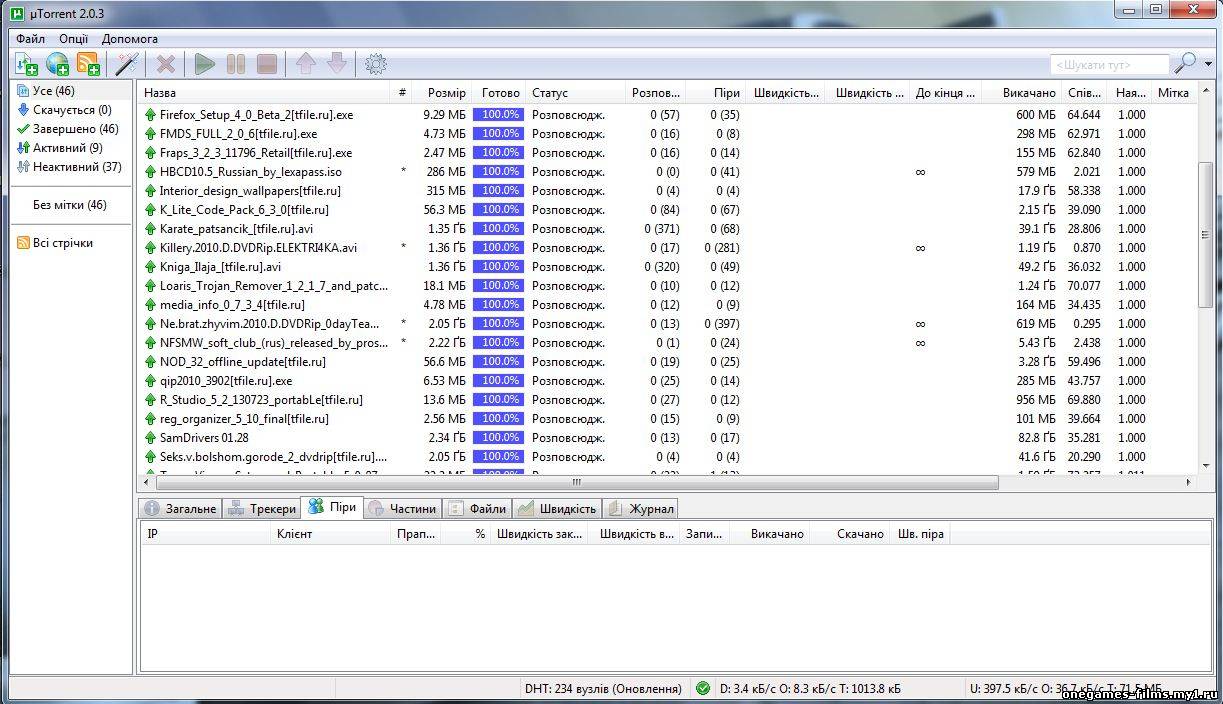Sort torrents by the Розмір column header
Image resolution: width=1223 pixels, height=704 pixels.
coord(440,93)
